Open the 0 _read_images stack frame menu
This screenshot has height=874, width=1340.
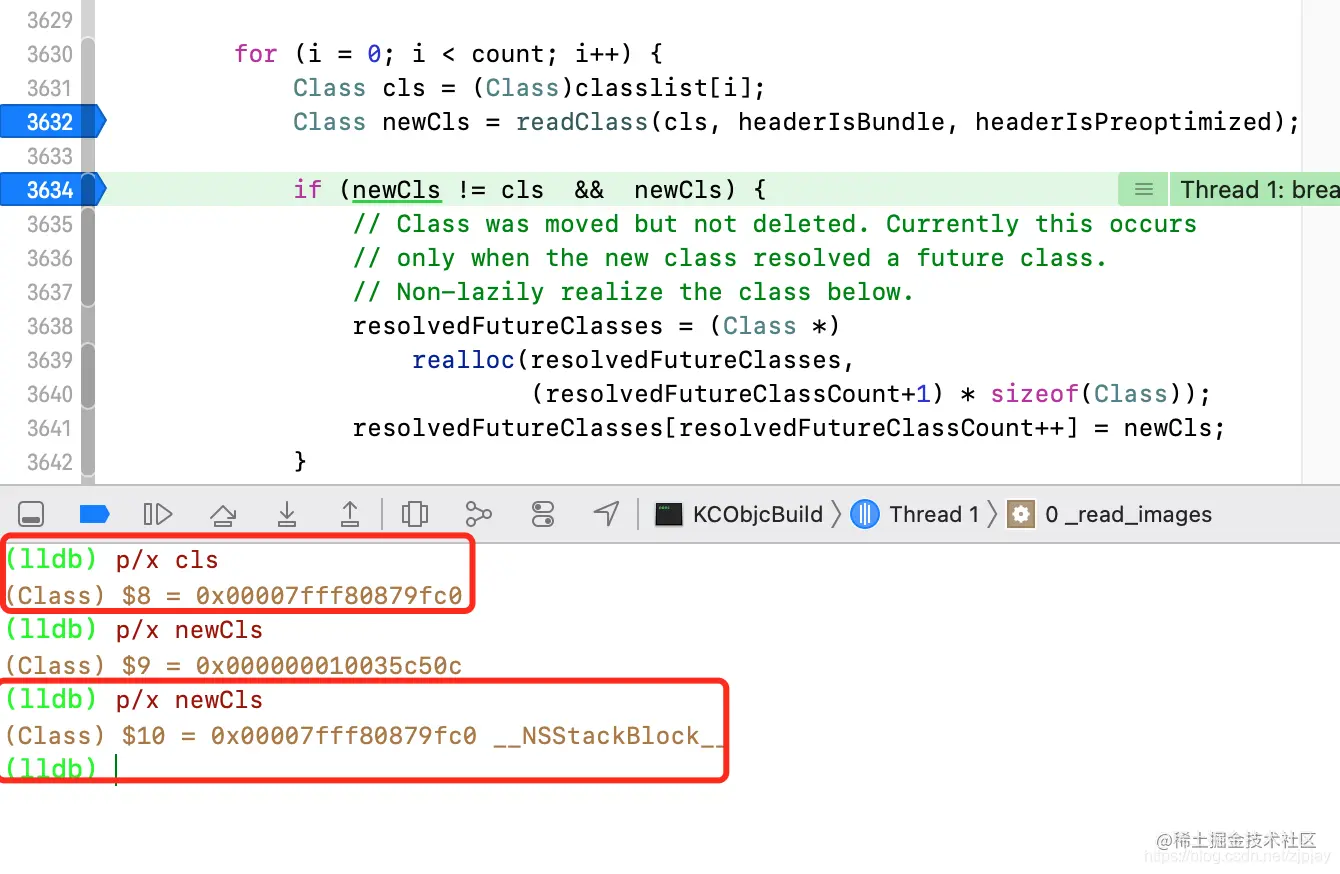(x=1128, y=515)
